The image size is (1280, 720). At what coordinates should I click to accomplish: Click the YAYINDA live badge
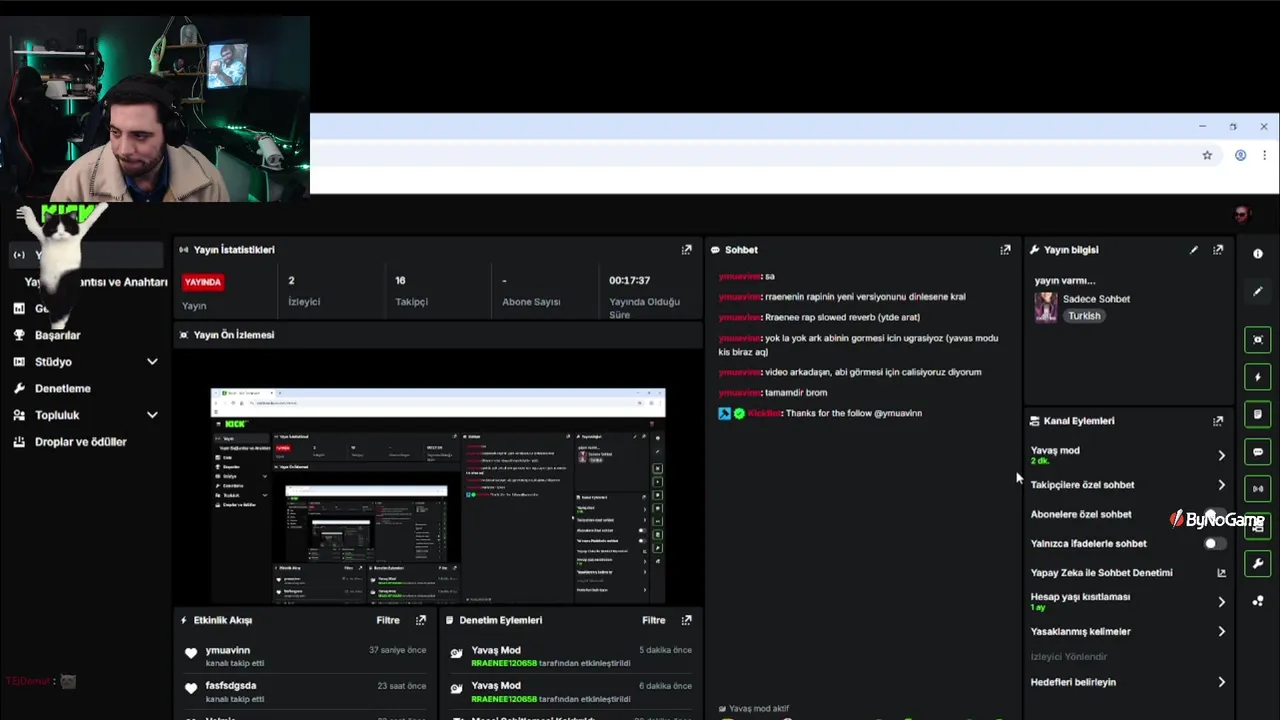point(203,282)
